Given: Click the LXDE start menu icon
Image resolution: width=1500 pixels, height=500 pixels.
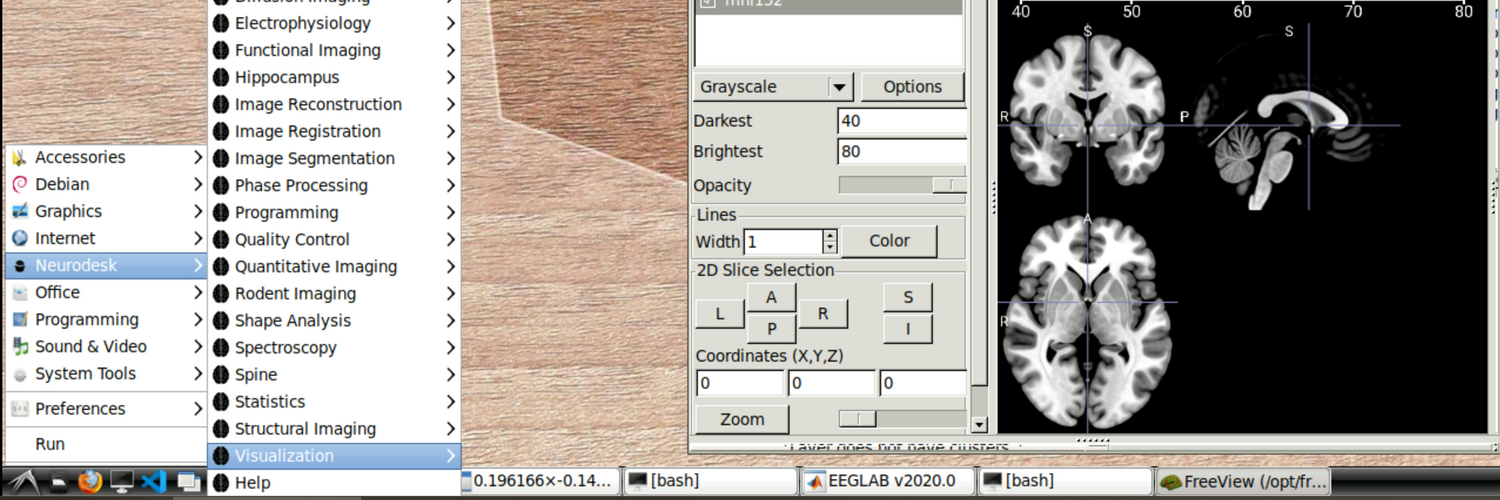Looking at the screenshot, I should tap(22, 482).
